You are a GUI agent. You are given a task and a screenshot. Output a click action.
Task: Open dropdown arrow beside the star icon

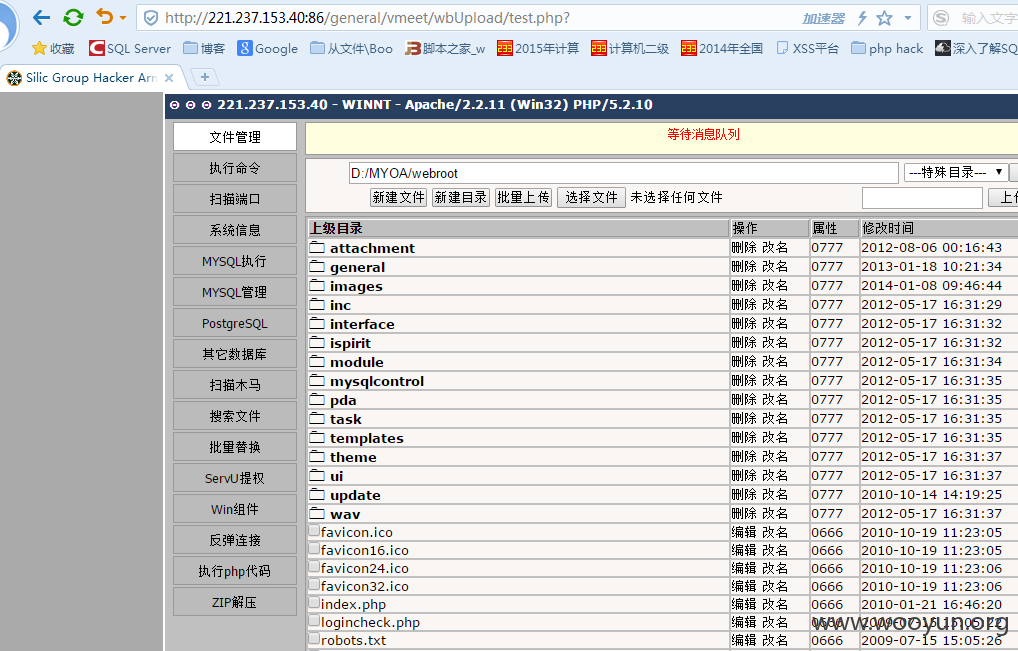click(x=908, y=18)
